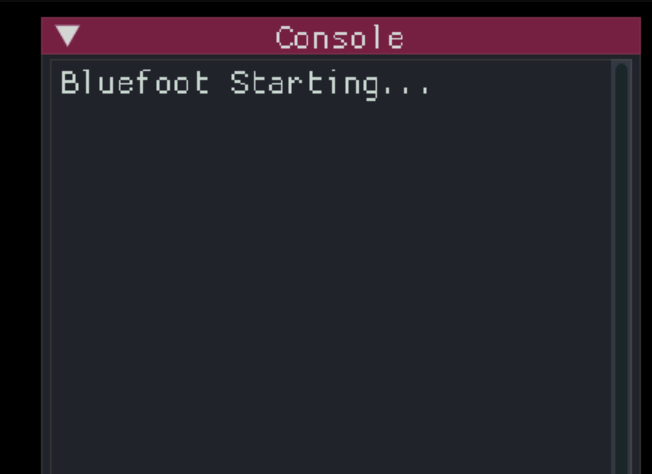Viewport: 652px width, 474px height.
Task: Click the black background left of Console window
Action: click(20, 250)
